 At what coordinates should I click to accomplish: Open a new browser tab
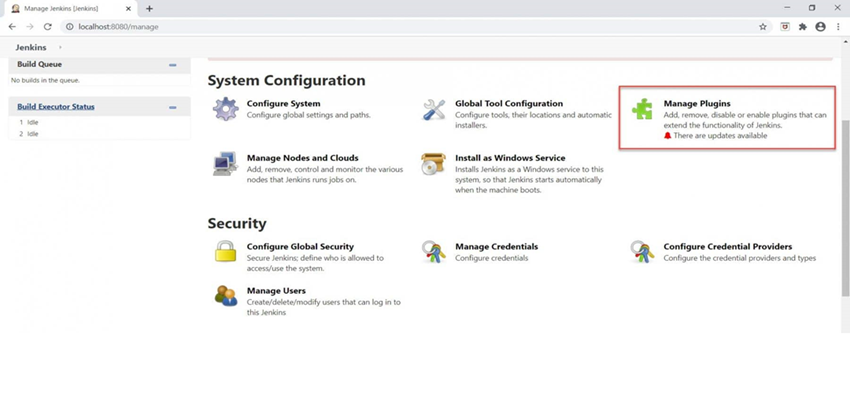coord(149,8)
